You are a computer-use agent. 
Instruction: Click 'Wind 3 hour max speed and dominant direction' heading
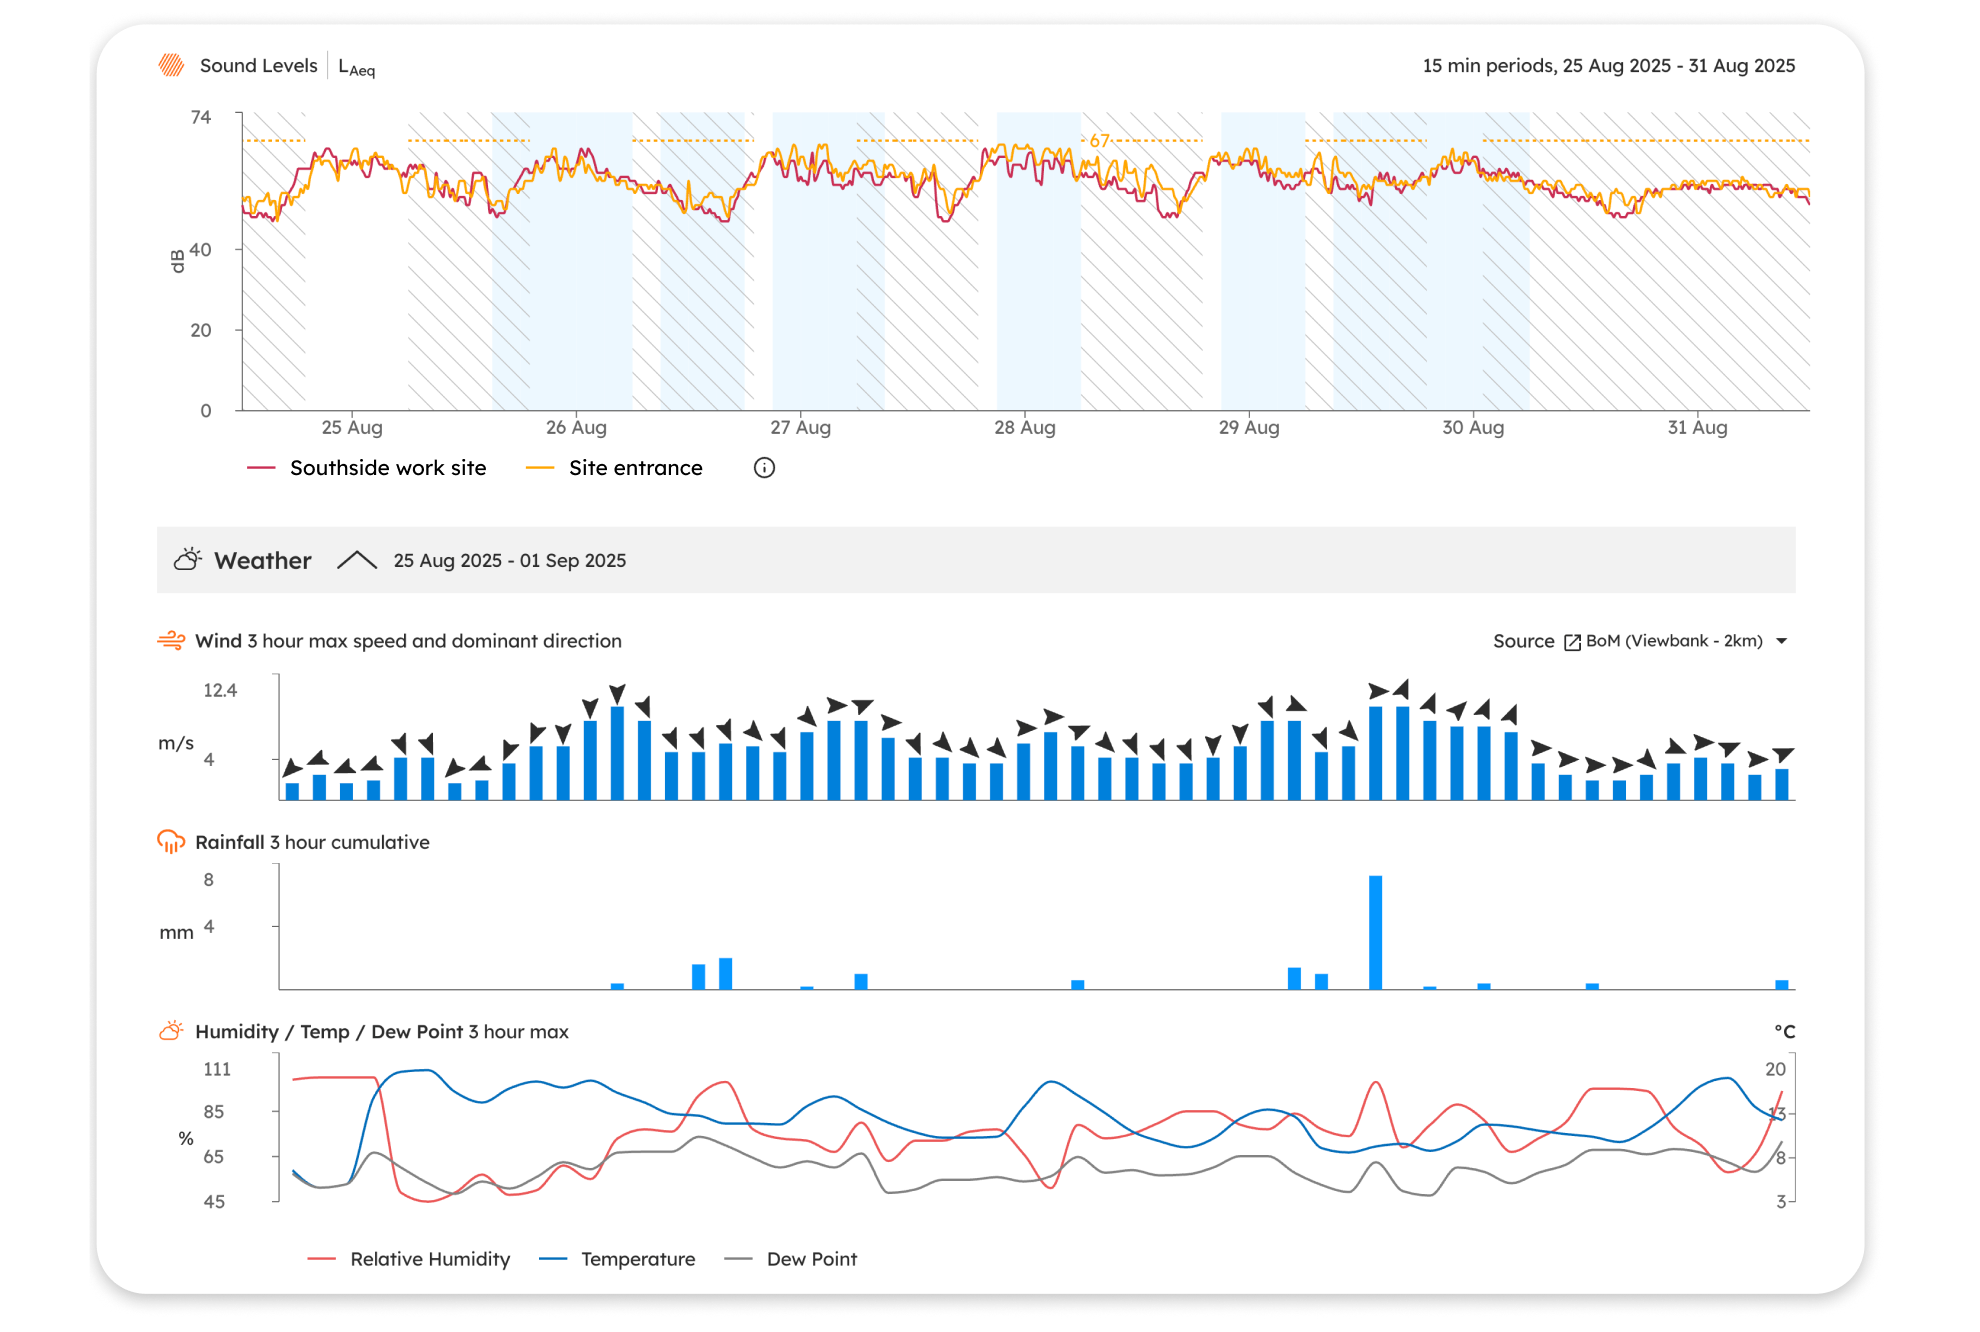[408, 641]
